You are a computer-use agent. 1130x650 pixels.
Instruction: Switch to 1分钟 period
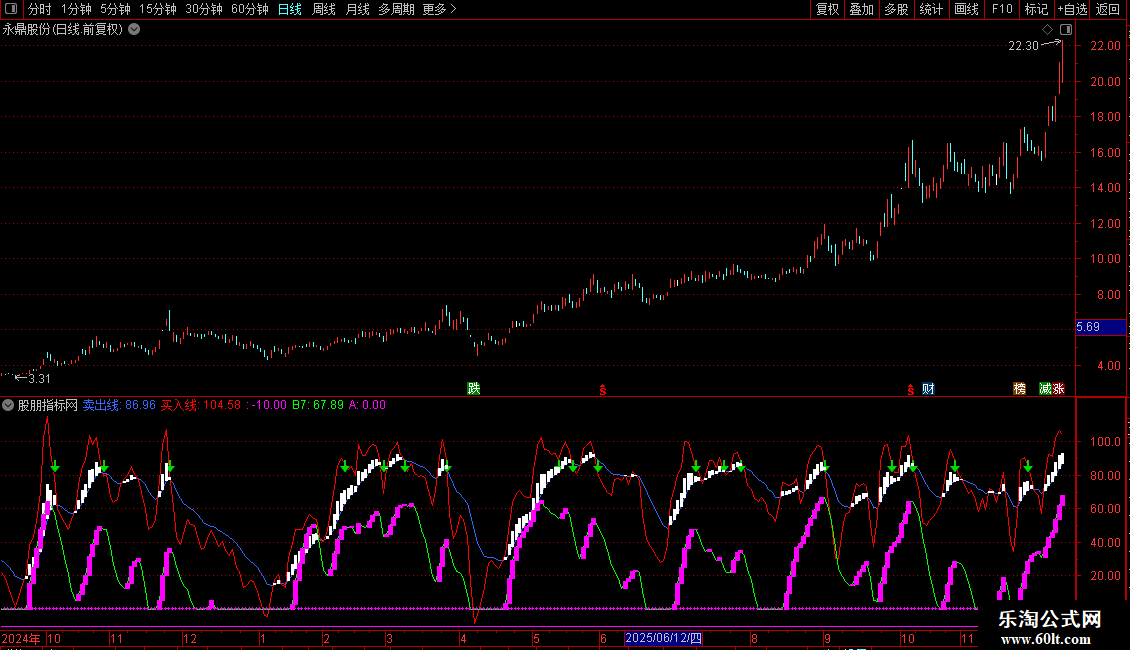(76, 9)
